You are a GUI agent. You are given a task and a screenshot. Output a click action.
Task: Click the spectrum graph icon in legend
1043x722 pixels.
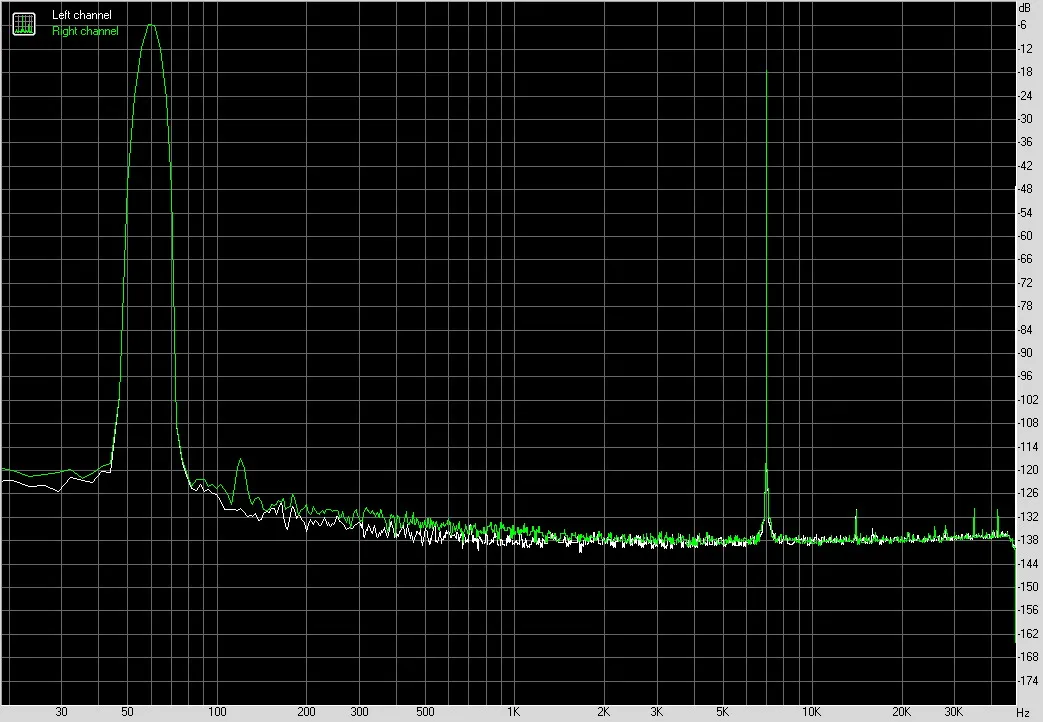(x=24, y=24)
